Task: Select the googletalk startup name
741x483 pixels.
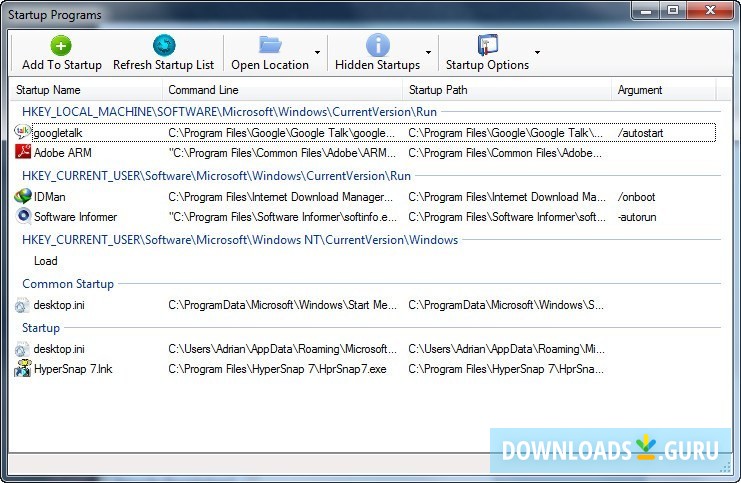Action: tap(58, 133)
